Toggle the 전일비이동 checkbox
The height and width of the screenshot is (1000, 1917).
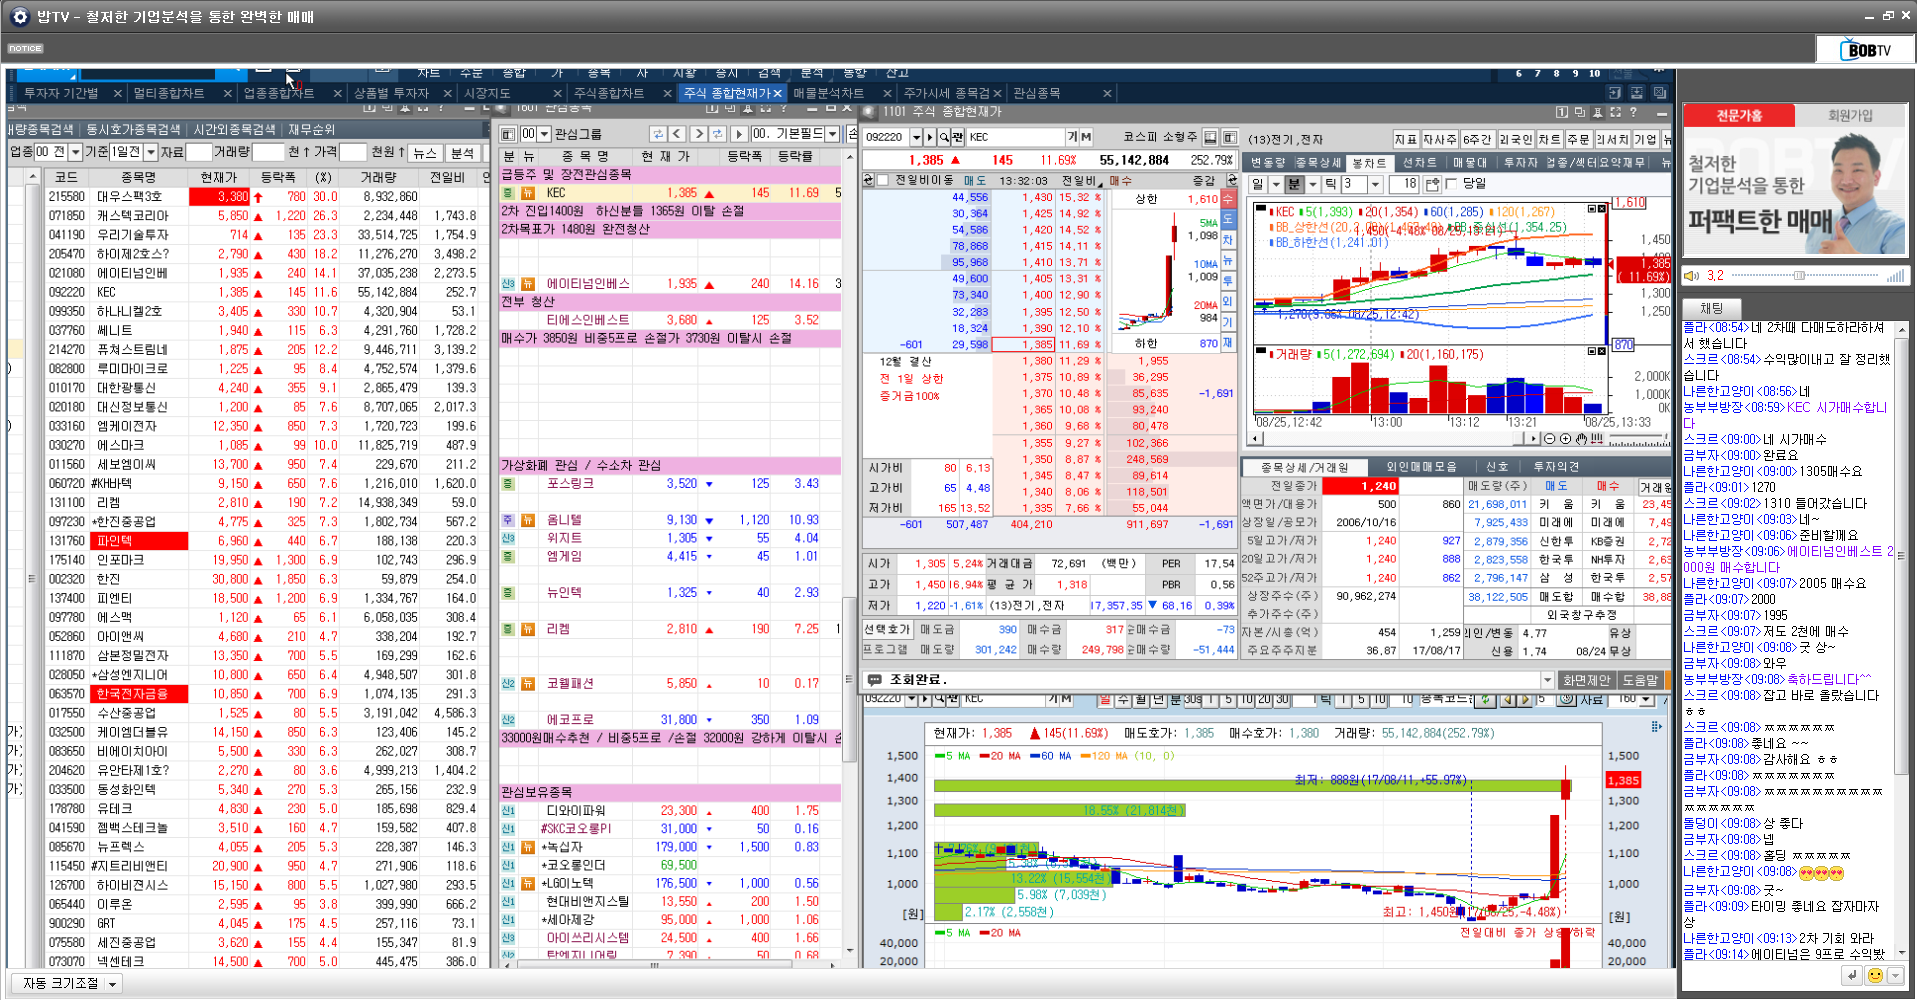(x=883, y=181)
